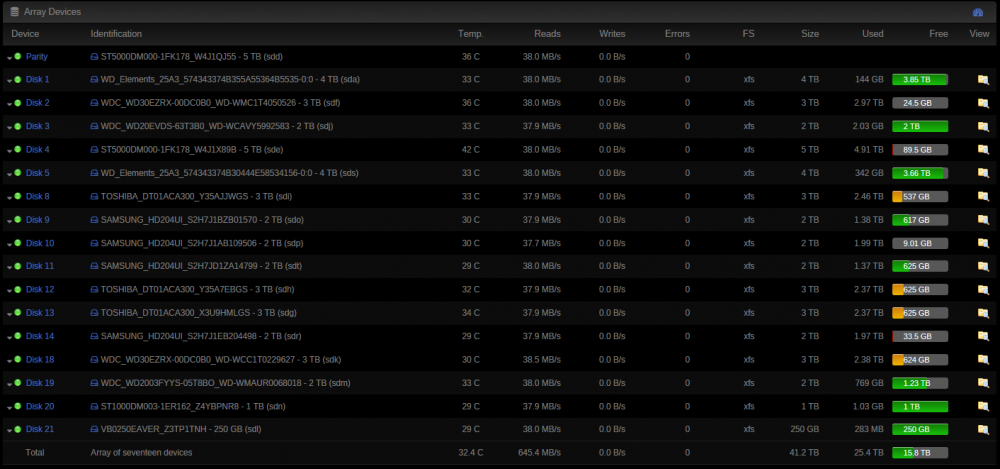
Task: Browse Disk 14 with its View icon
Action: [x=983, y=336]
